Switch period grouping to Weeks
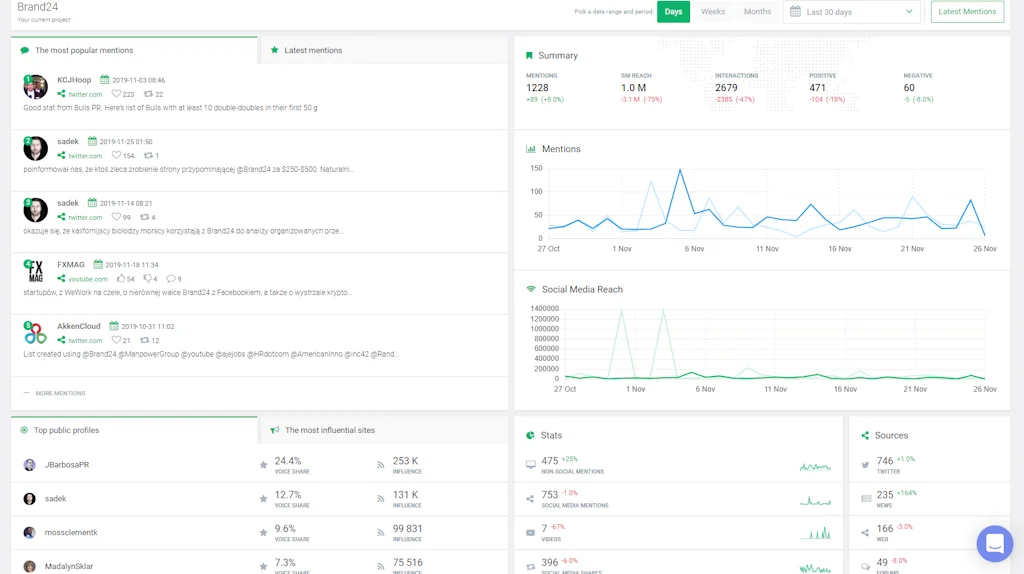Viewport: 1024px width, 574px height. tap(713, 12)
